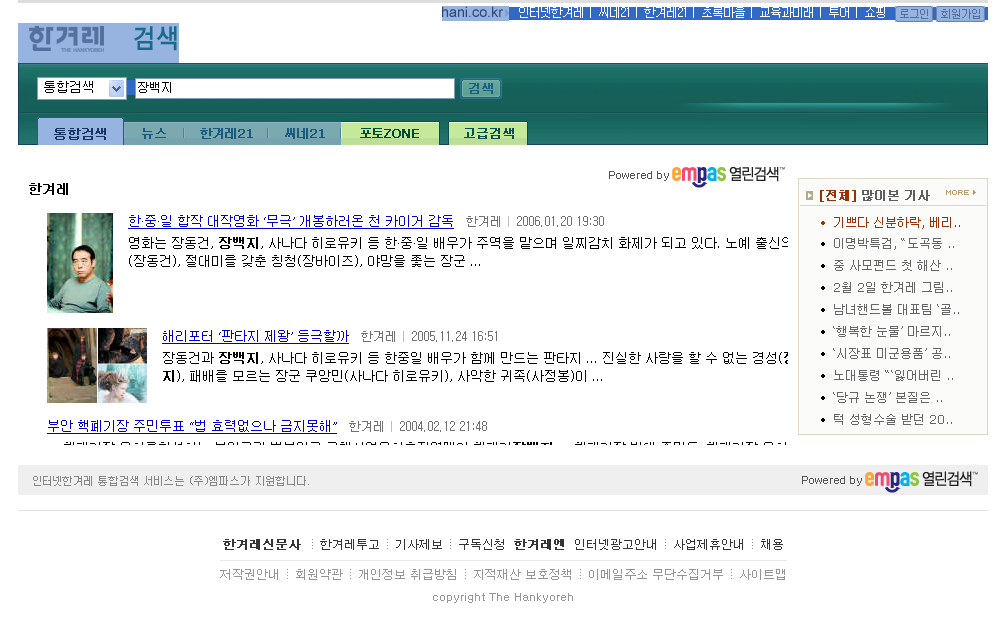Click the date text 2004.02.12 21:48
Image resolution: width=1007 pixels, height=629 pixels.
coord(443,427)
